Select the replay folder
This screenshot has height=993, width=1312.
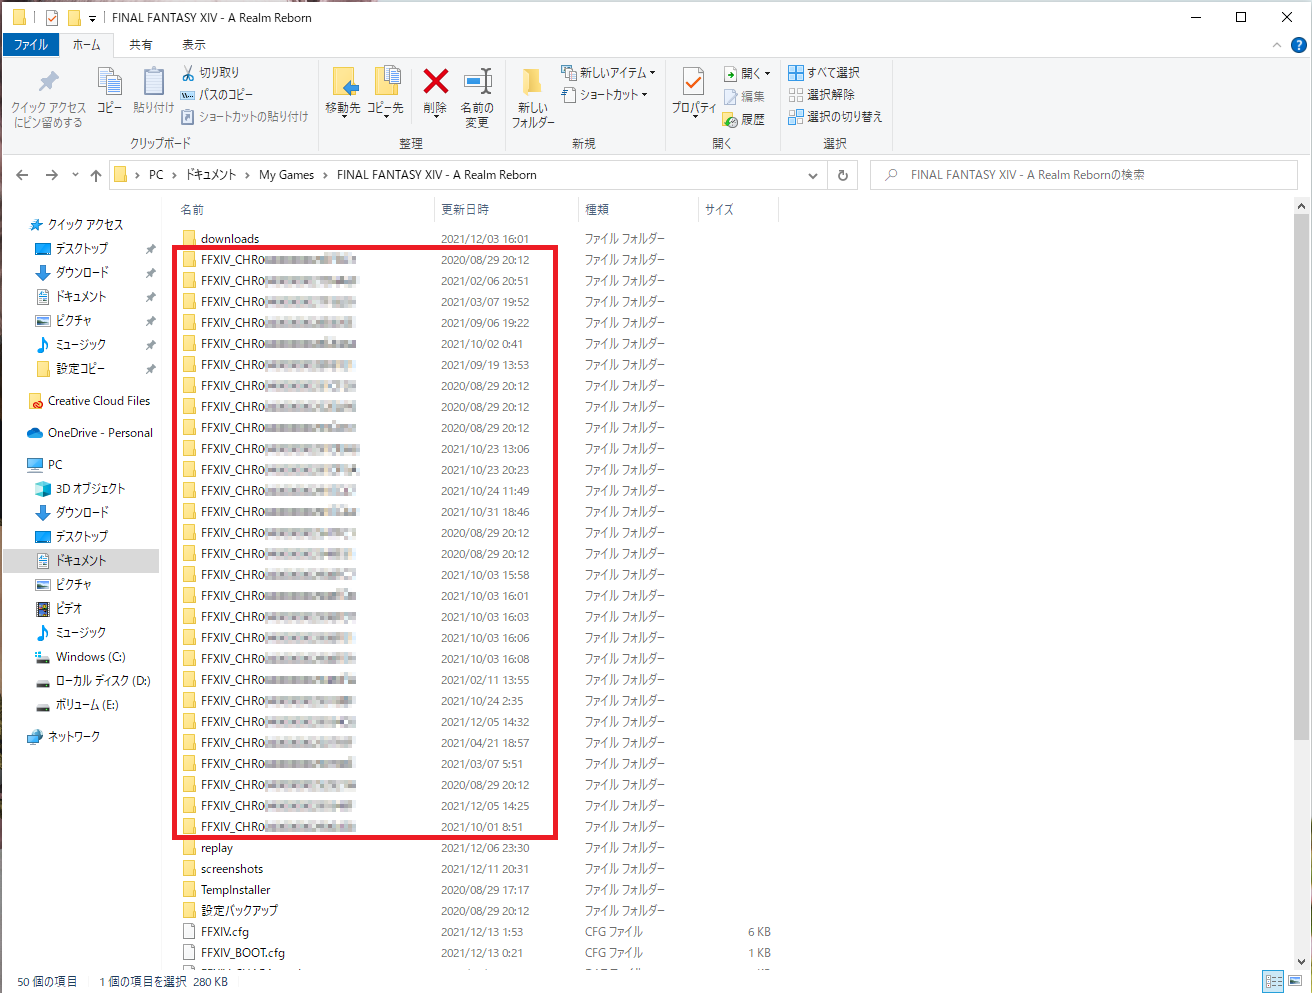(216, 848)
